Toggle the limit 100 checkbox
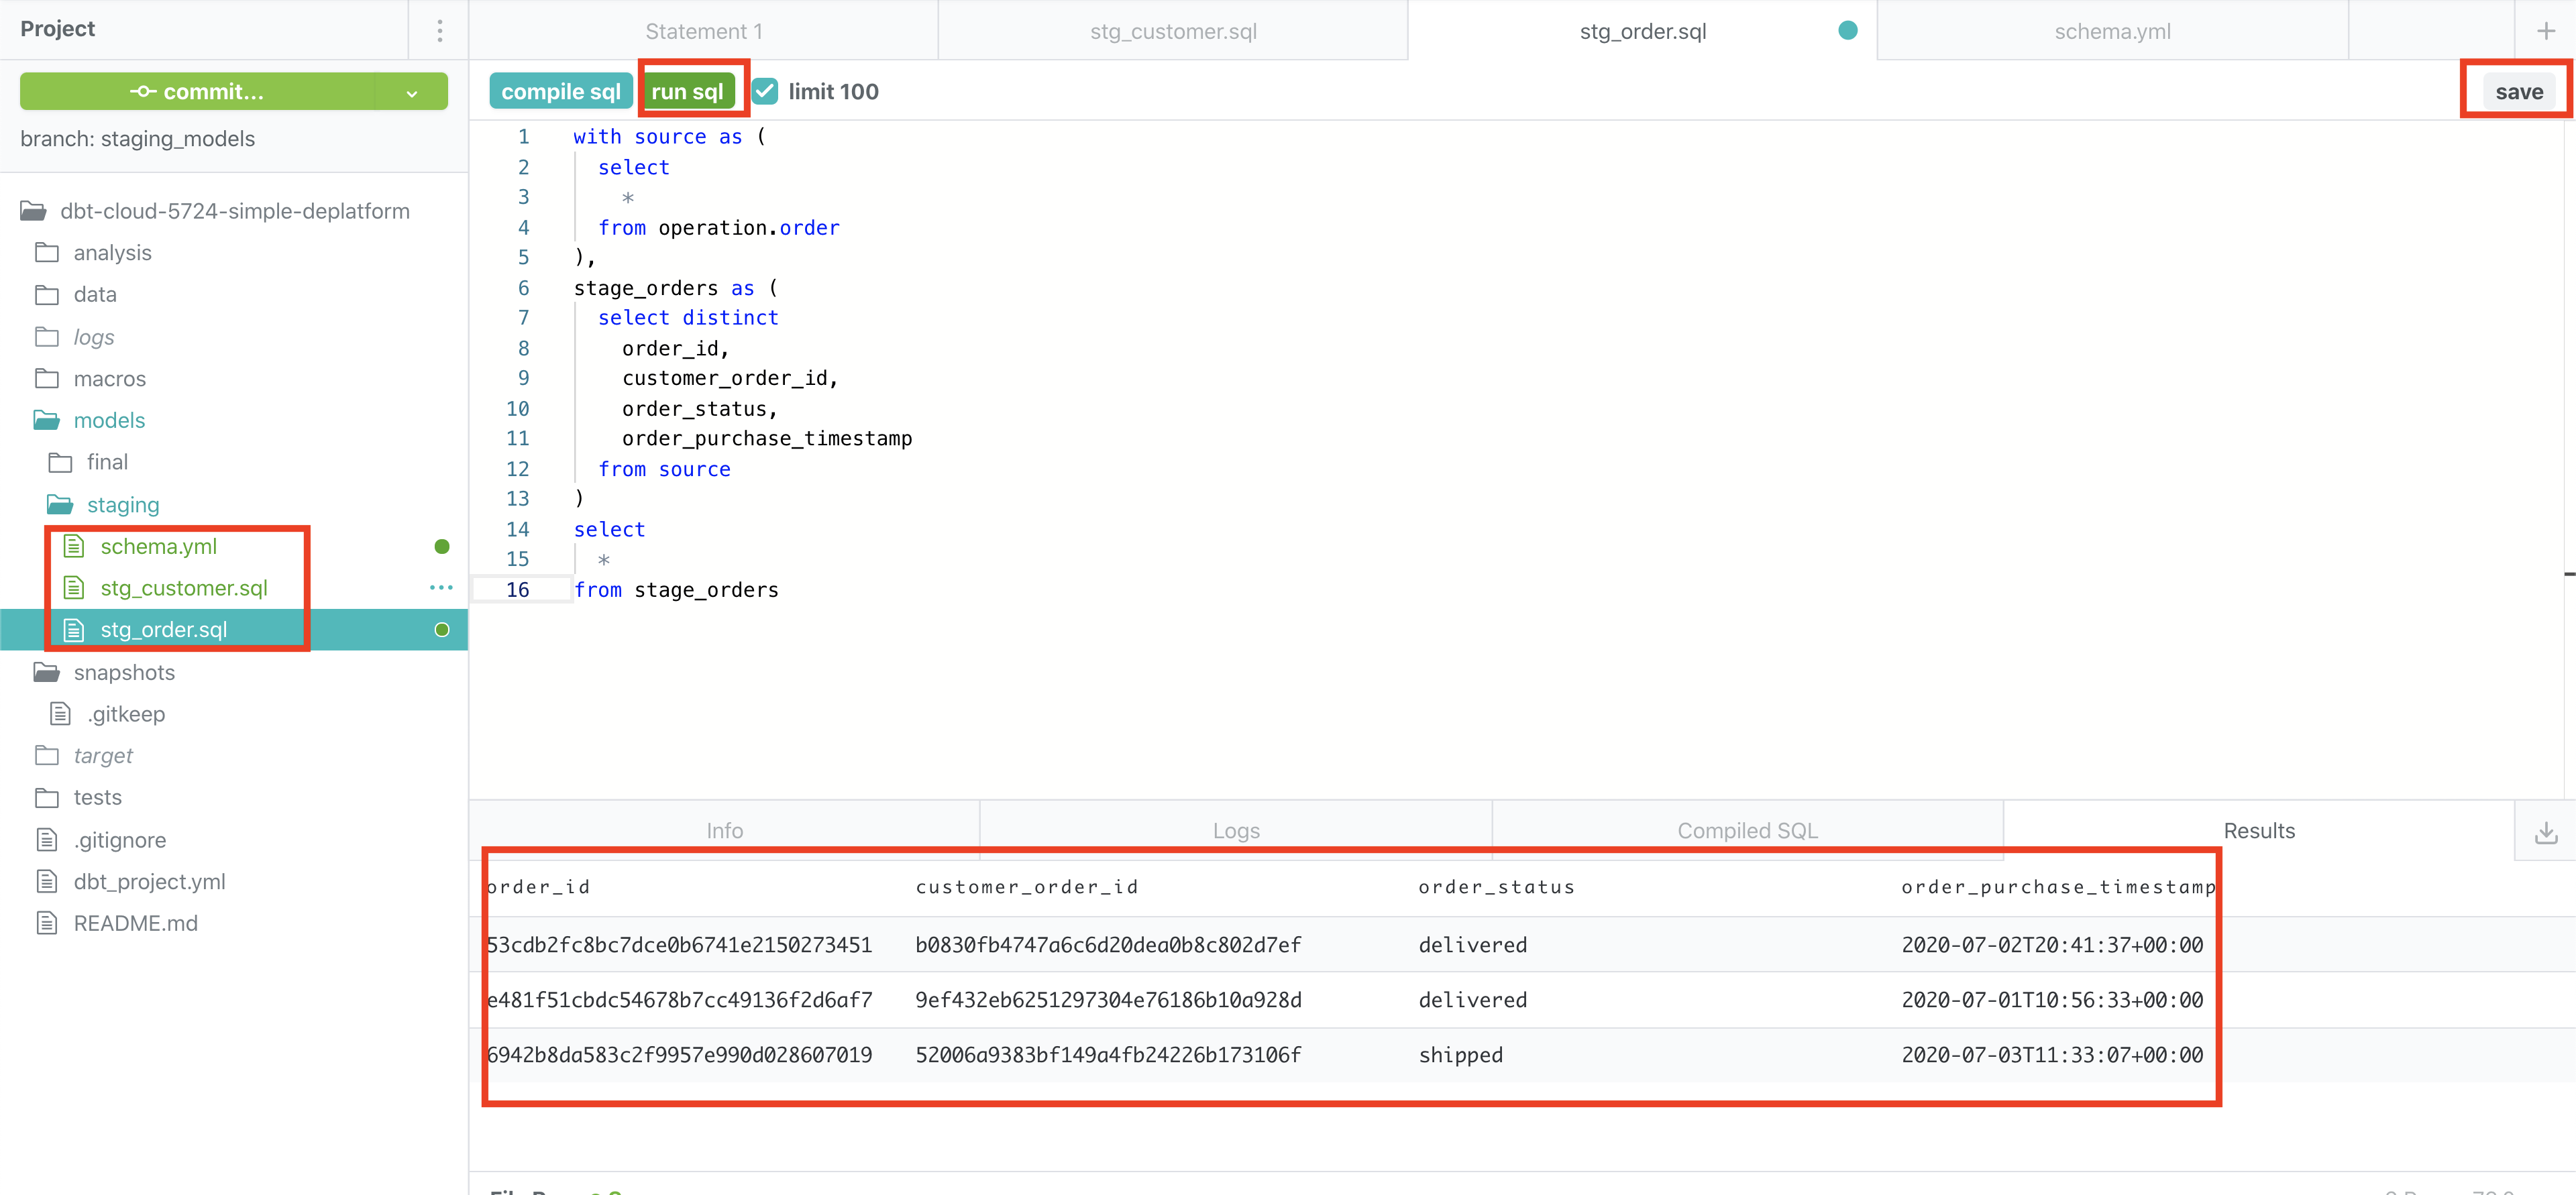Screen dimensions: 2576x1195 tap(765, 92)
